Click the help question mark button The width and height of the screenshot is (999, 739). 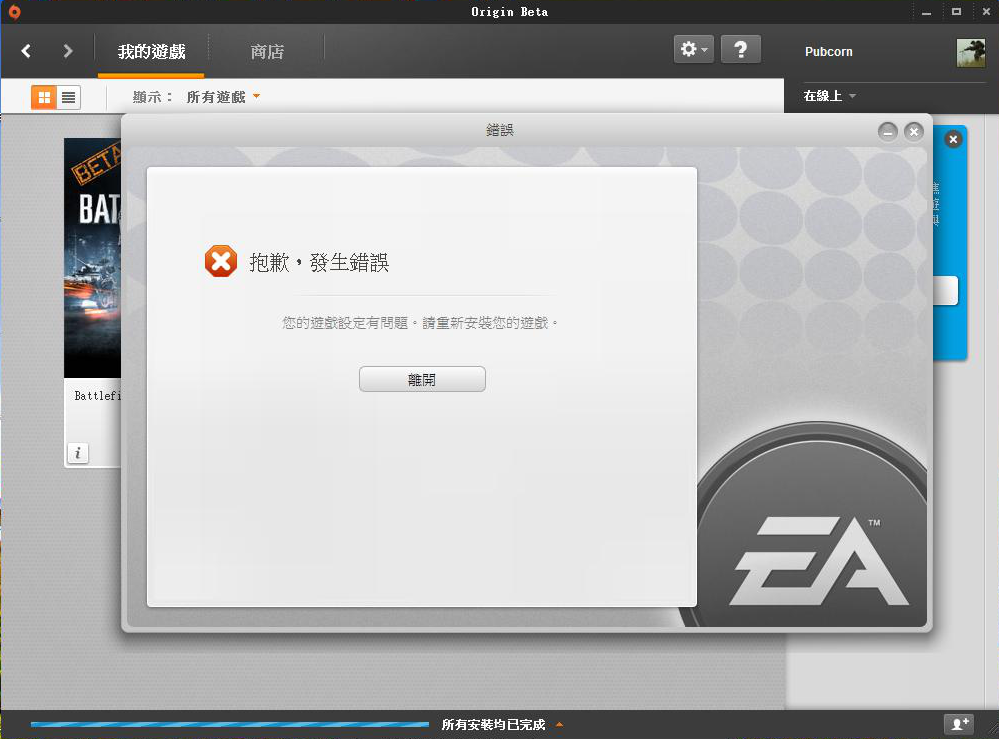click(x=740, y=49)
